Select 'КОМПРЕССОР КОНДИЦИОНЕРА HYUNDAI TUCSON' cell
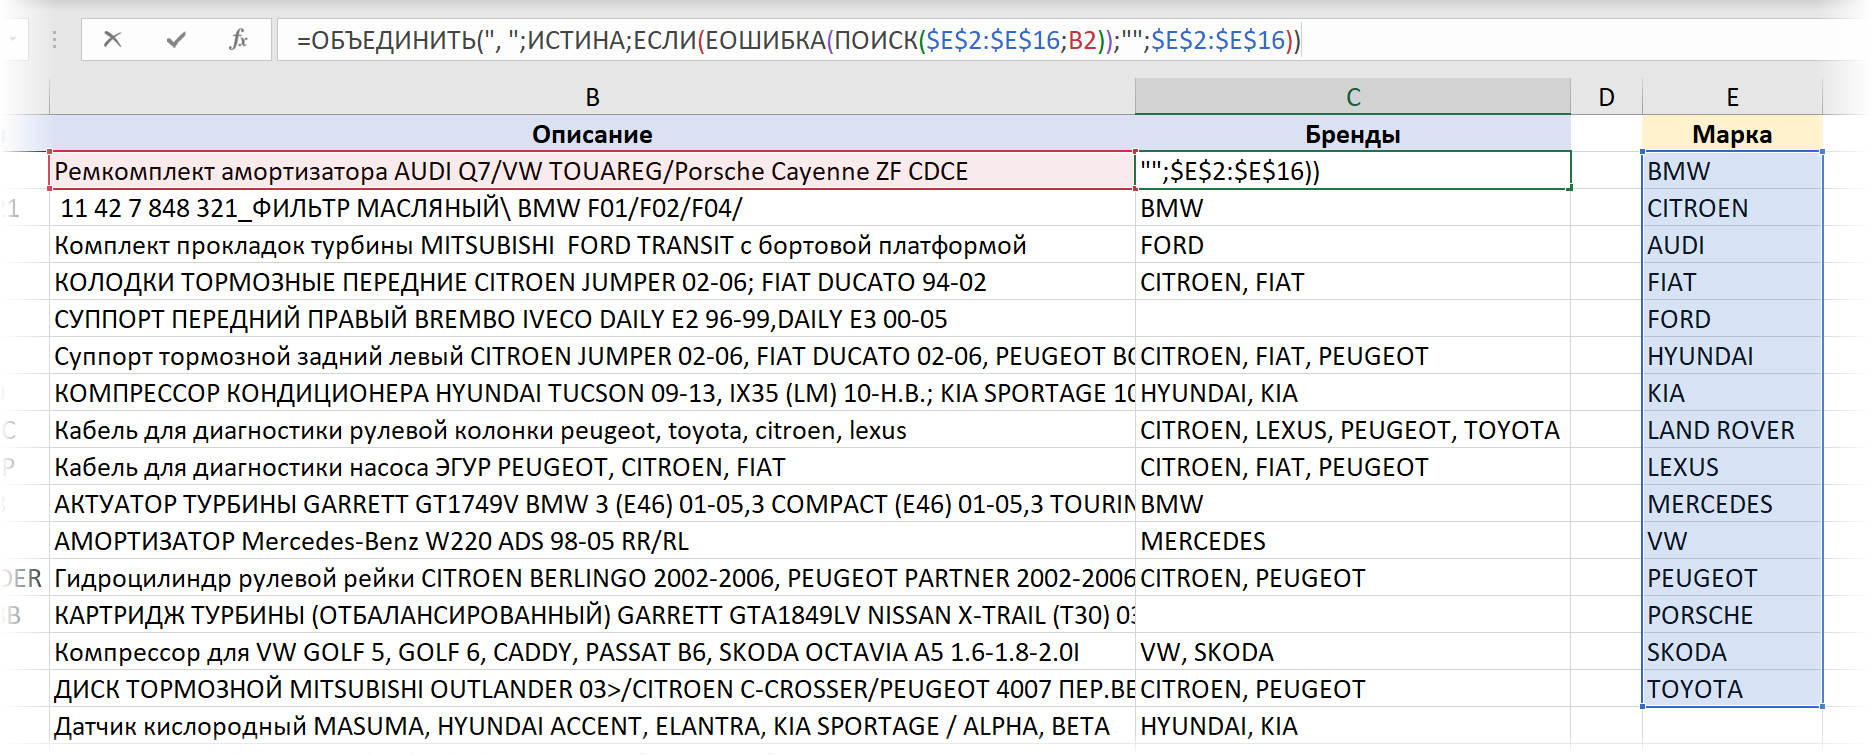Image resolution: width=1871 pixels, height=755 pixels. point(592,393)
